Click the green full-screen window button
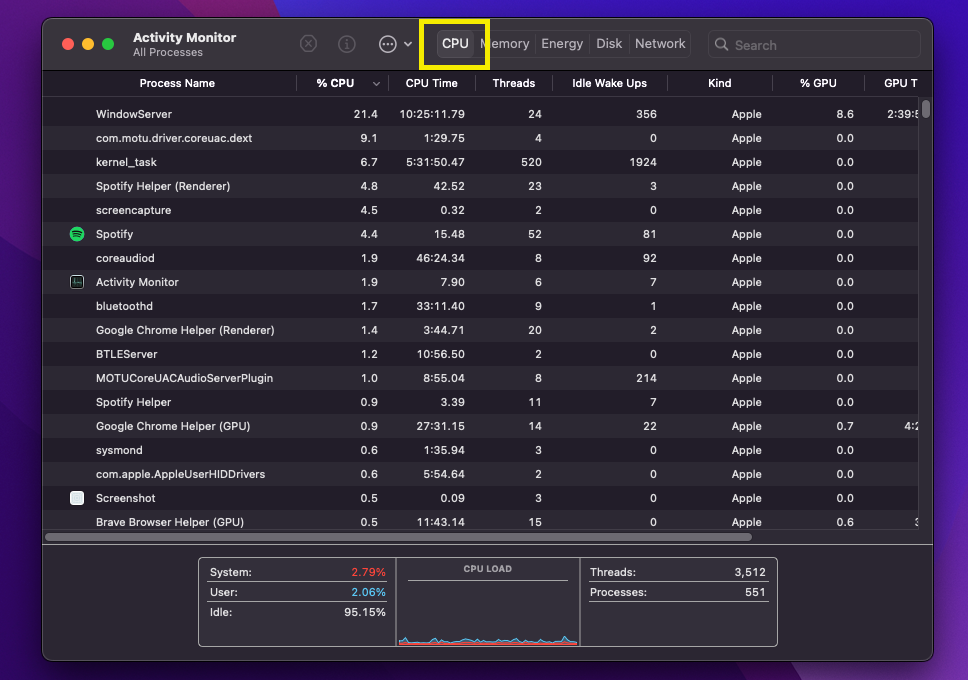This screenshot has width=968, height=680. (x=108, y=44)
